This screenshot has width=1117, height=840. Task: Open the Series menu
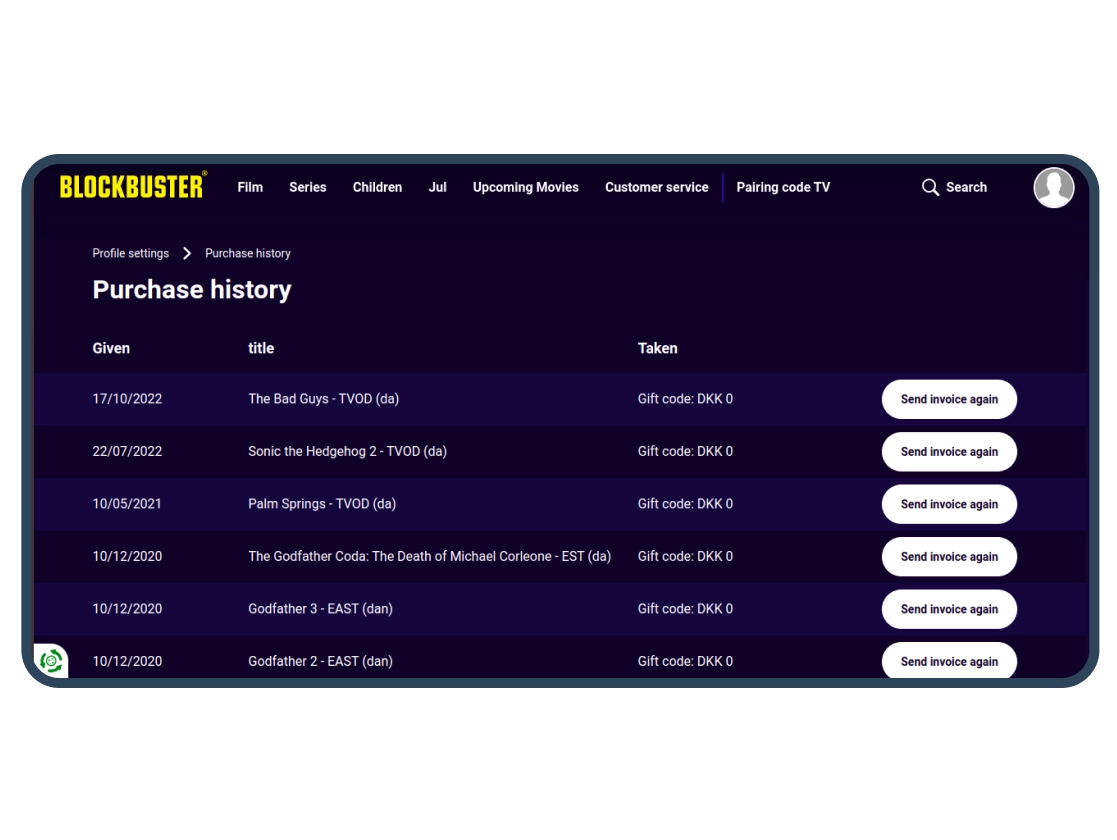(x=308, y=187)
